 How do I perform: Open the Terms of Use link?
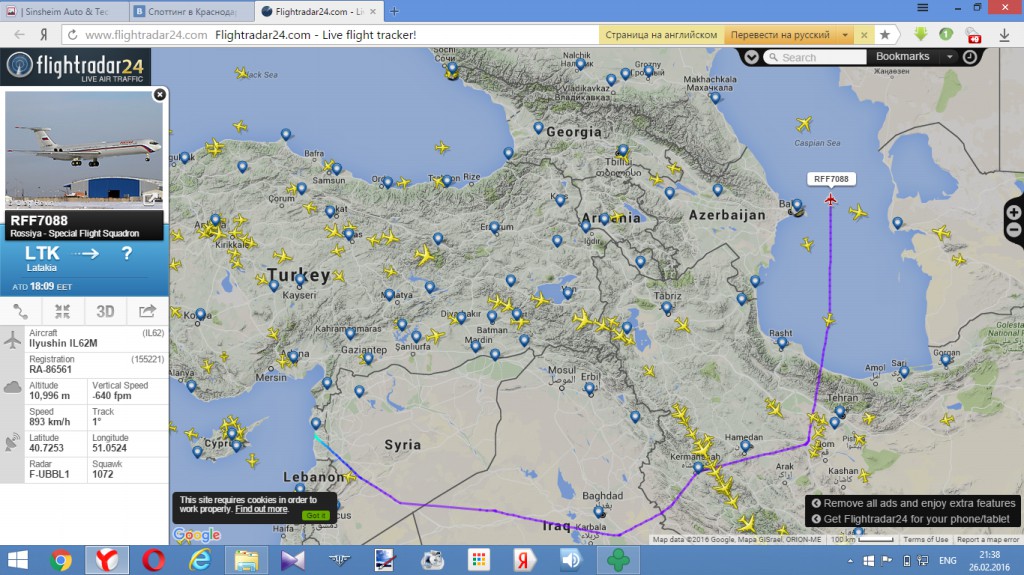[x=925, y=540]
